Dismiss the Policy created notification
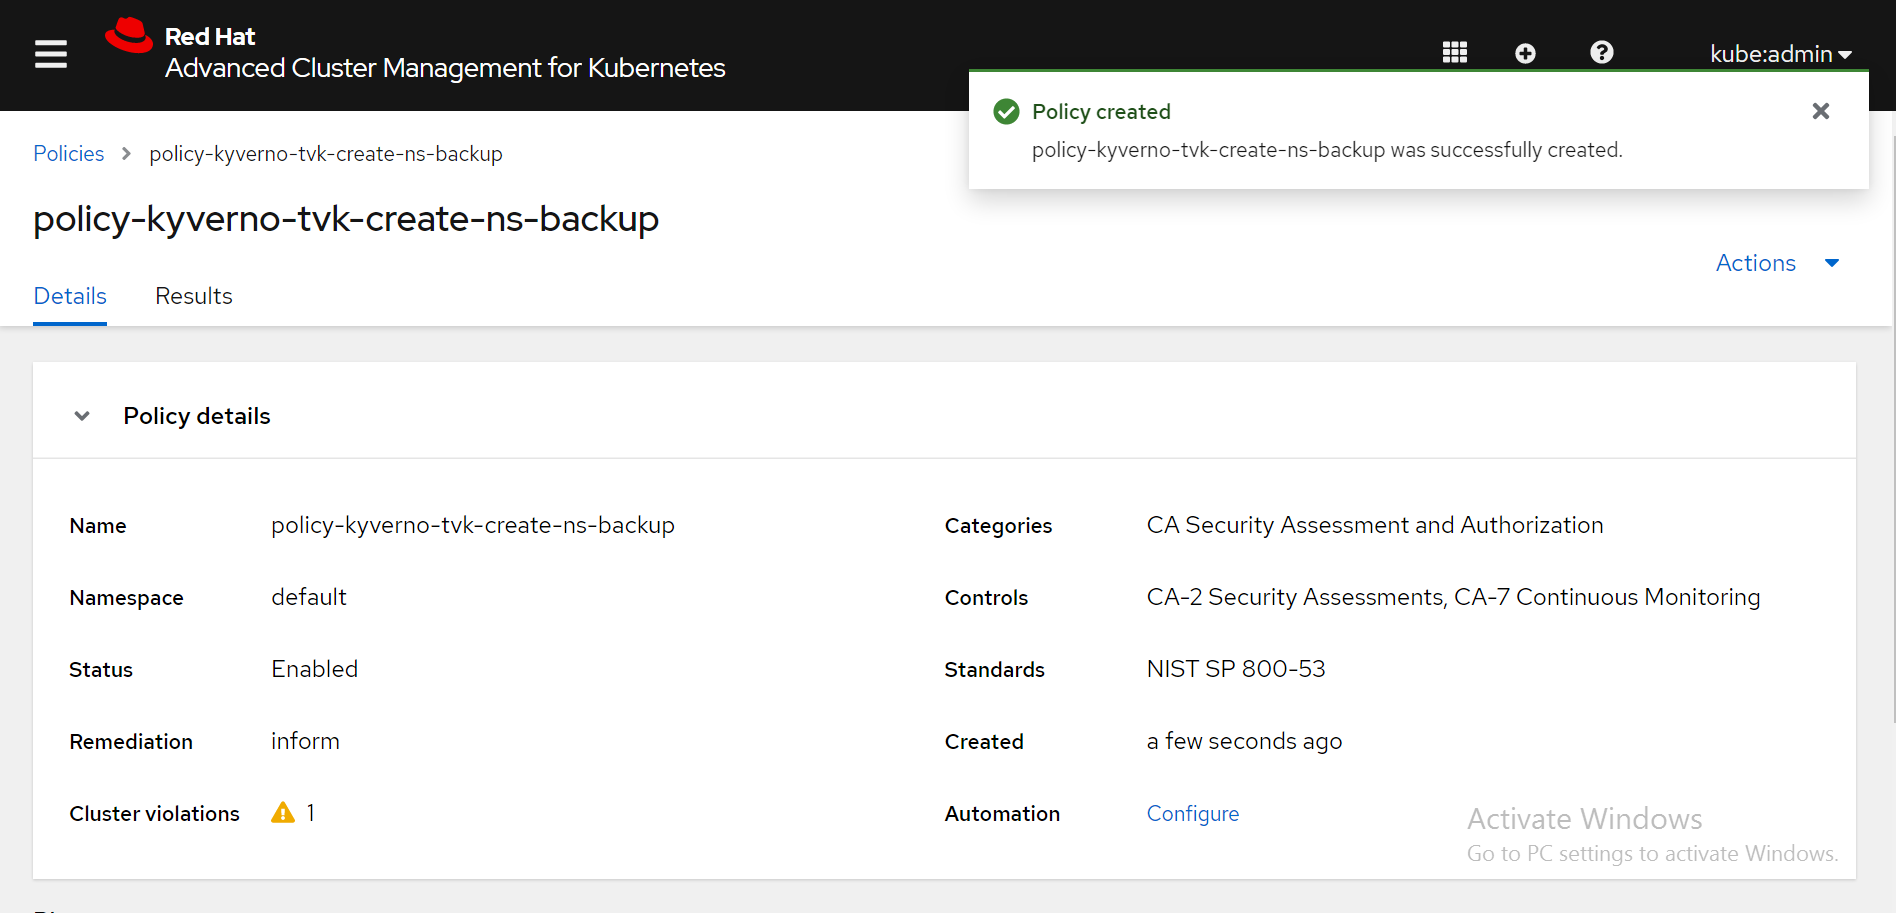 1820,111
